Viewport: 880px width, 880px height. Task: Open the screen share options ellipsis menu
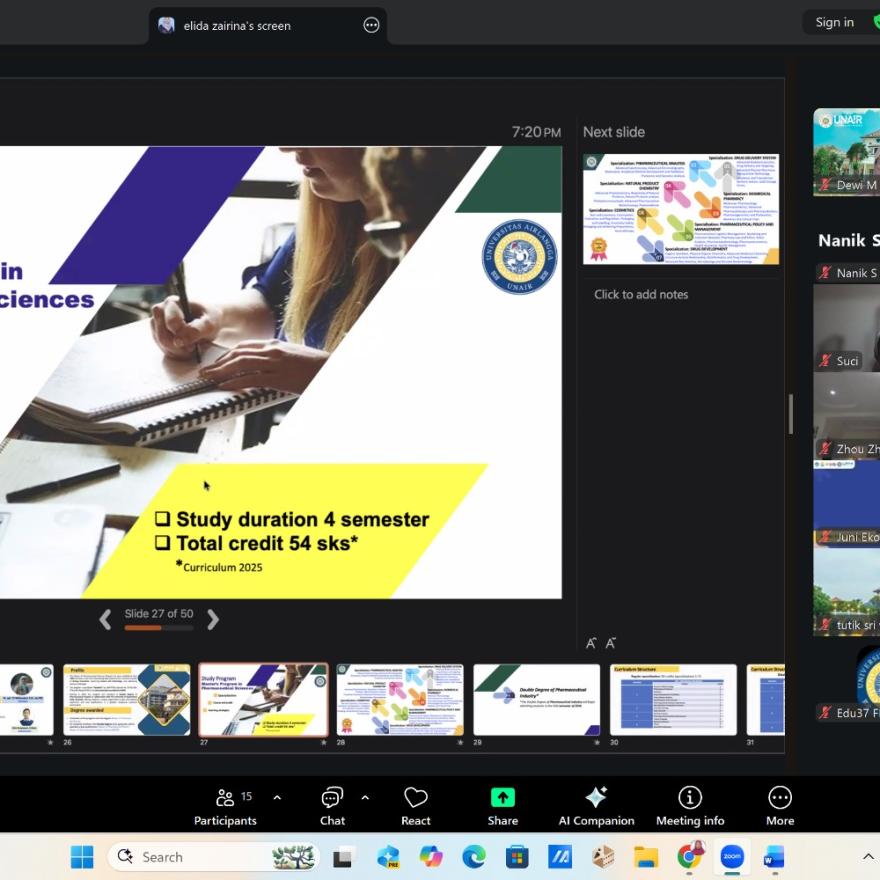(x=371, y=25)
